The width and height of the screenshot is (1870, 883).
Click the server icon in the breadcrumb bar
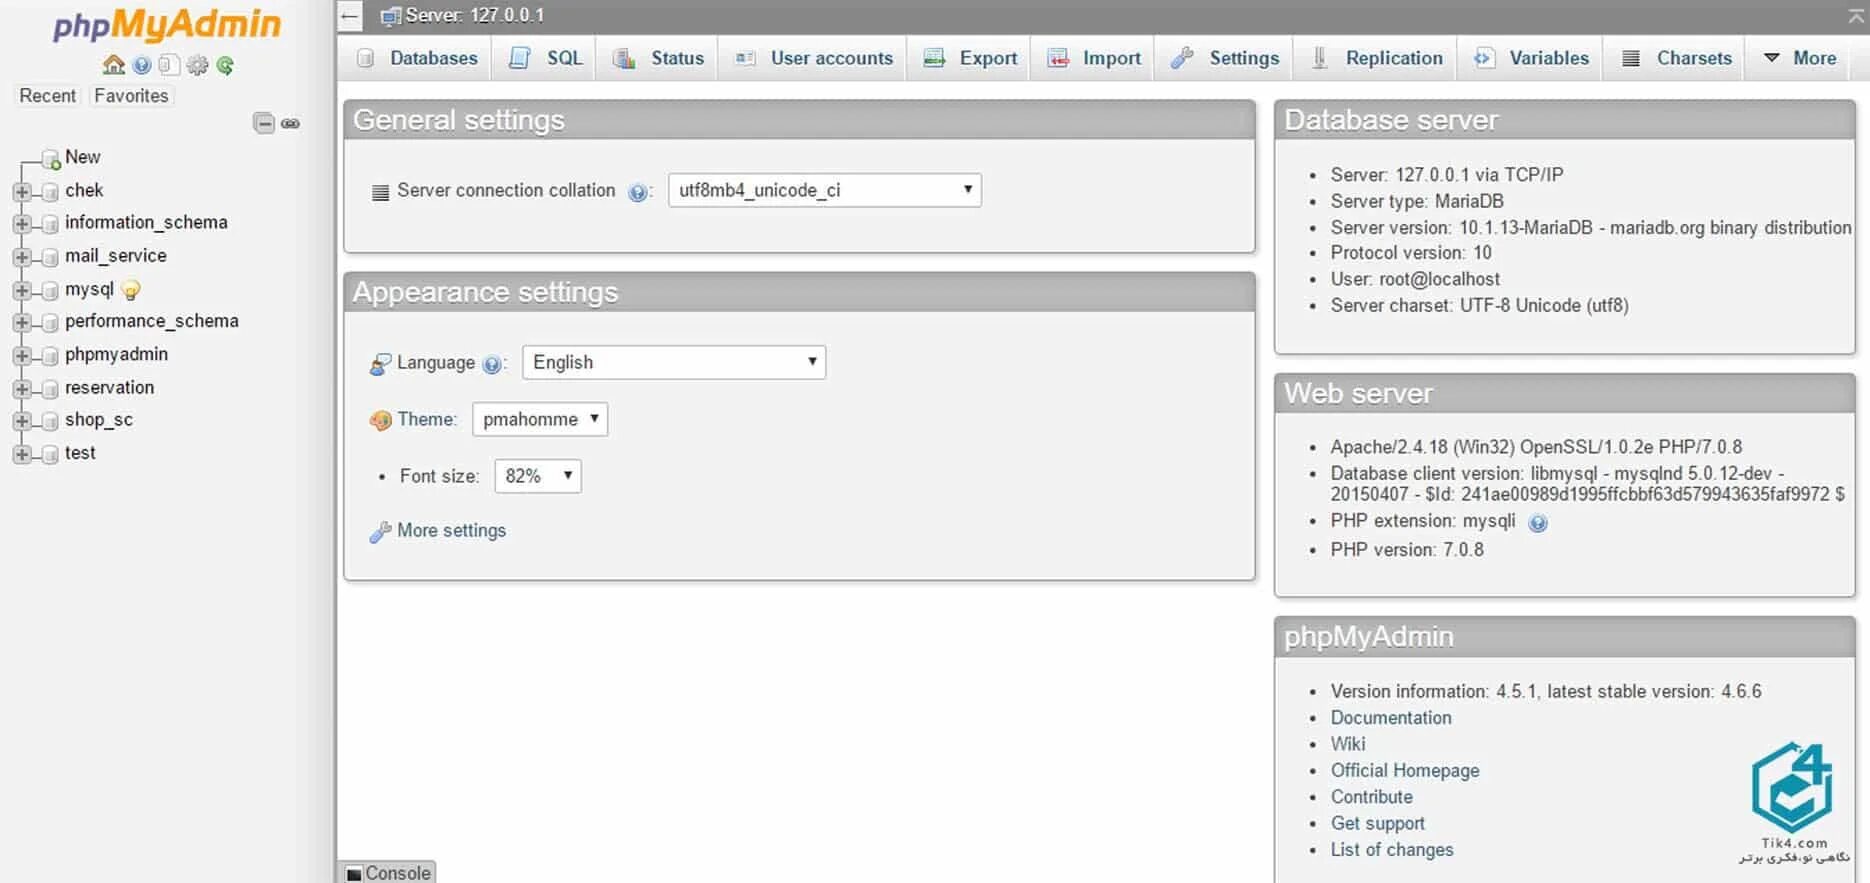391,16
